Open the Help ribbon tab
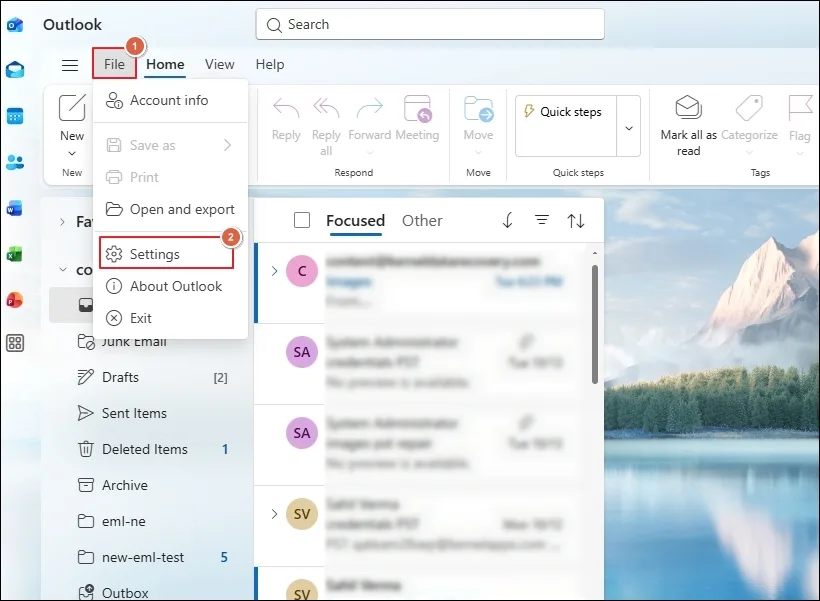820x601 pixels. pyautogui.click(x=270, y=64)
